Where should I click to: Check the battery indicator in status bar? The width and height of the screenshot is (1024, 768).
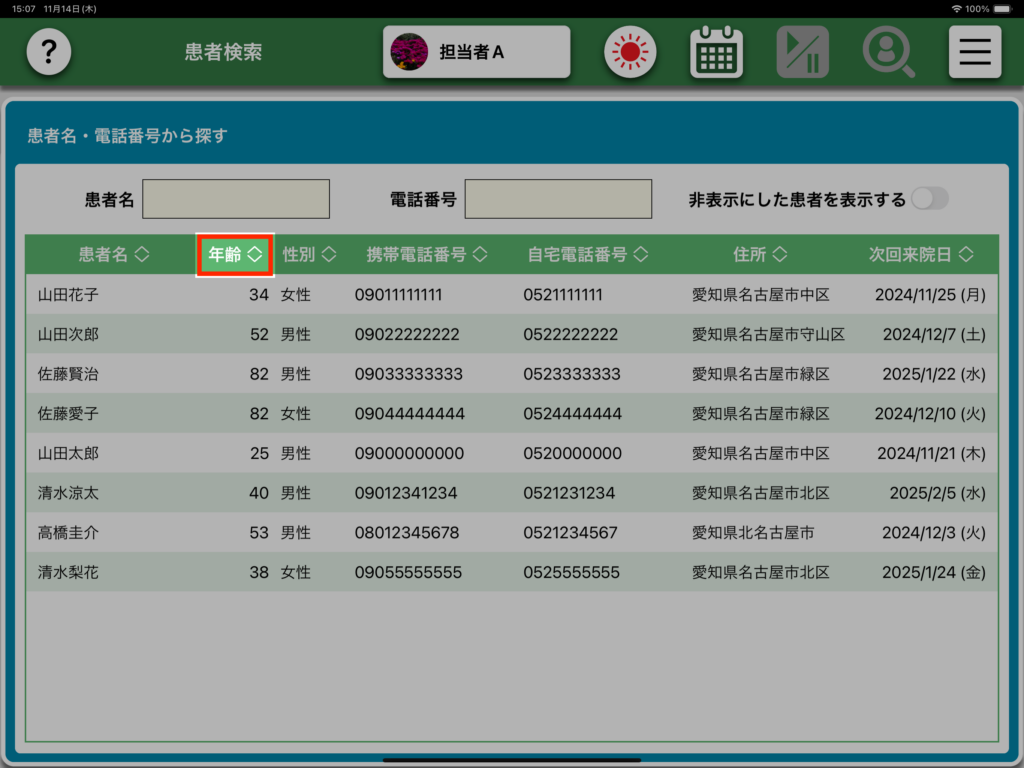pos(1006,8)
